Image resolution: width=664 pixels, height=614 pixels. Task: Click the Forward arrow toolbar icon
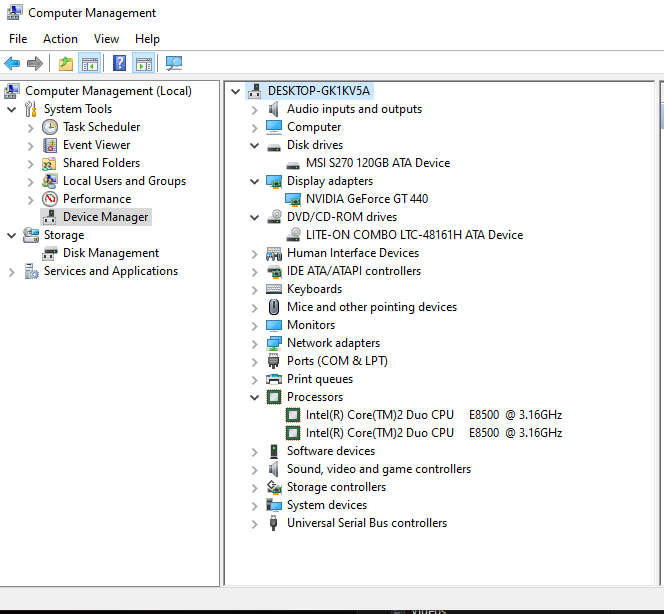pyautogui.click(x=35, y=64)
